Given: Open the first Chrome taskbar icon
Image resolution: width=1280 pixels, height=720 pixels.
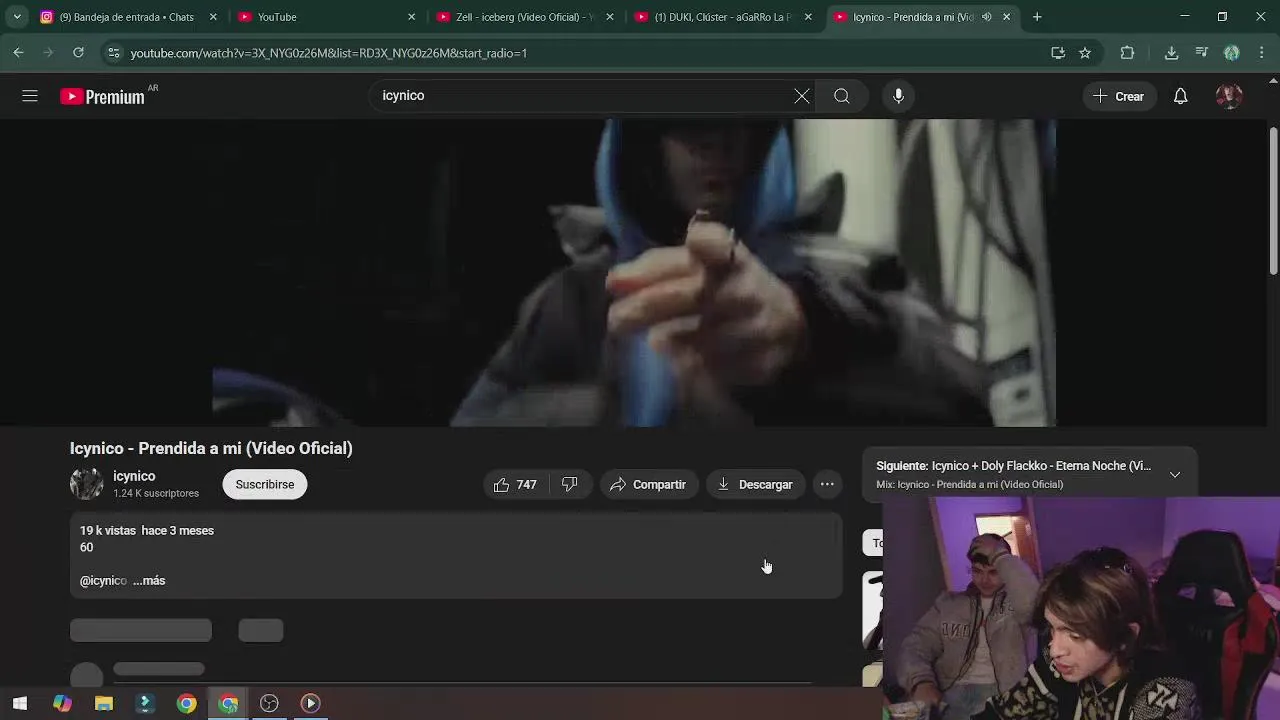Looking at the screenshot, I should pos(186,704).
